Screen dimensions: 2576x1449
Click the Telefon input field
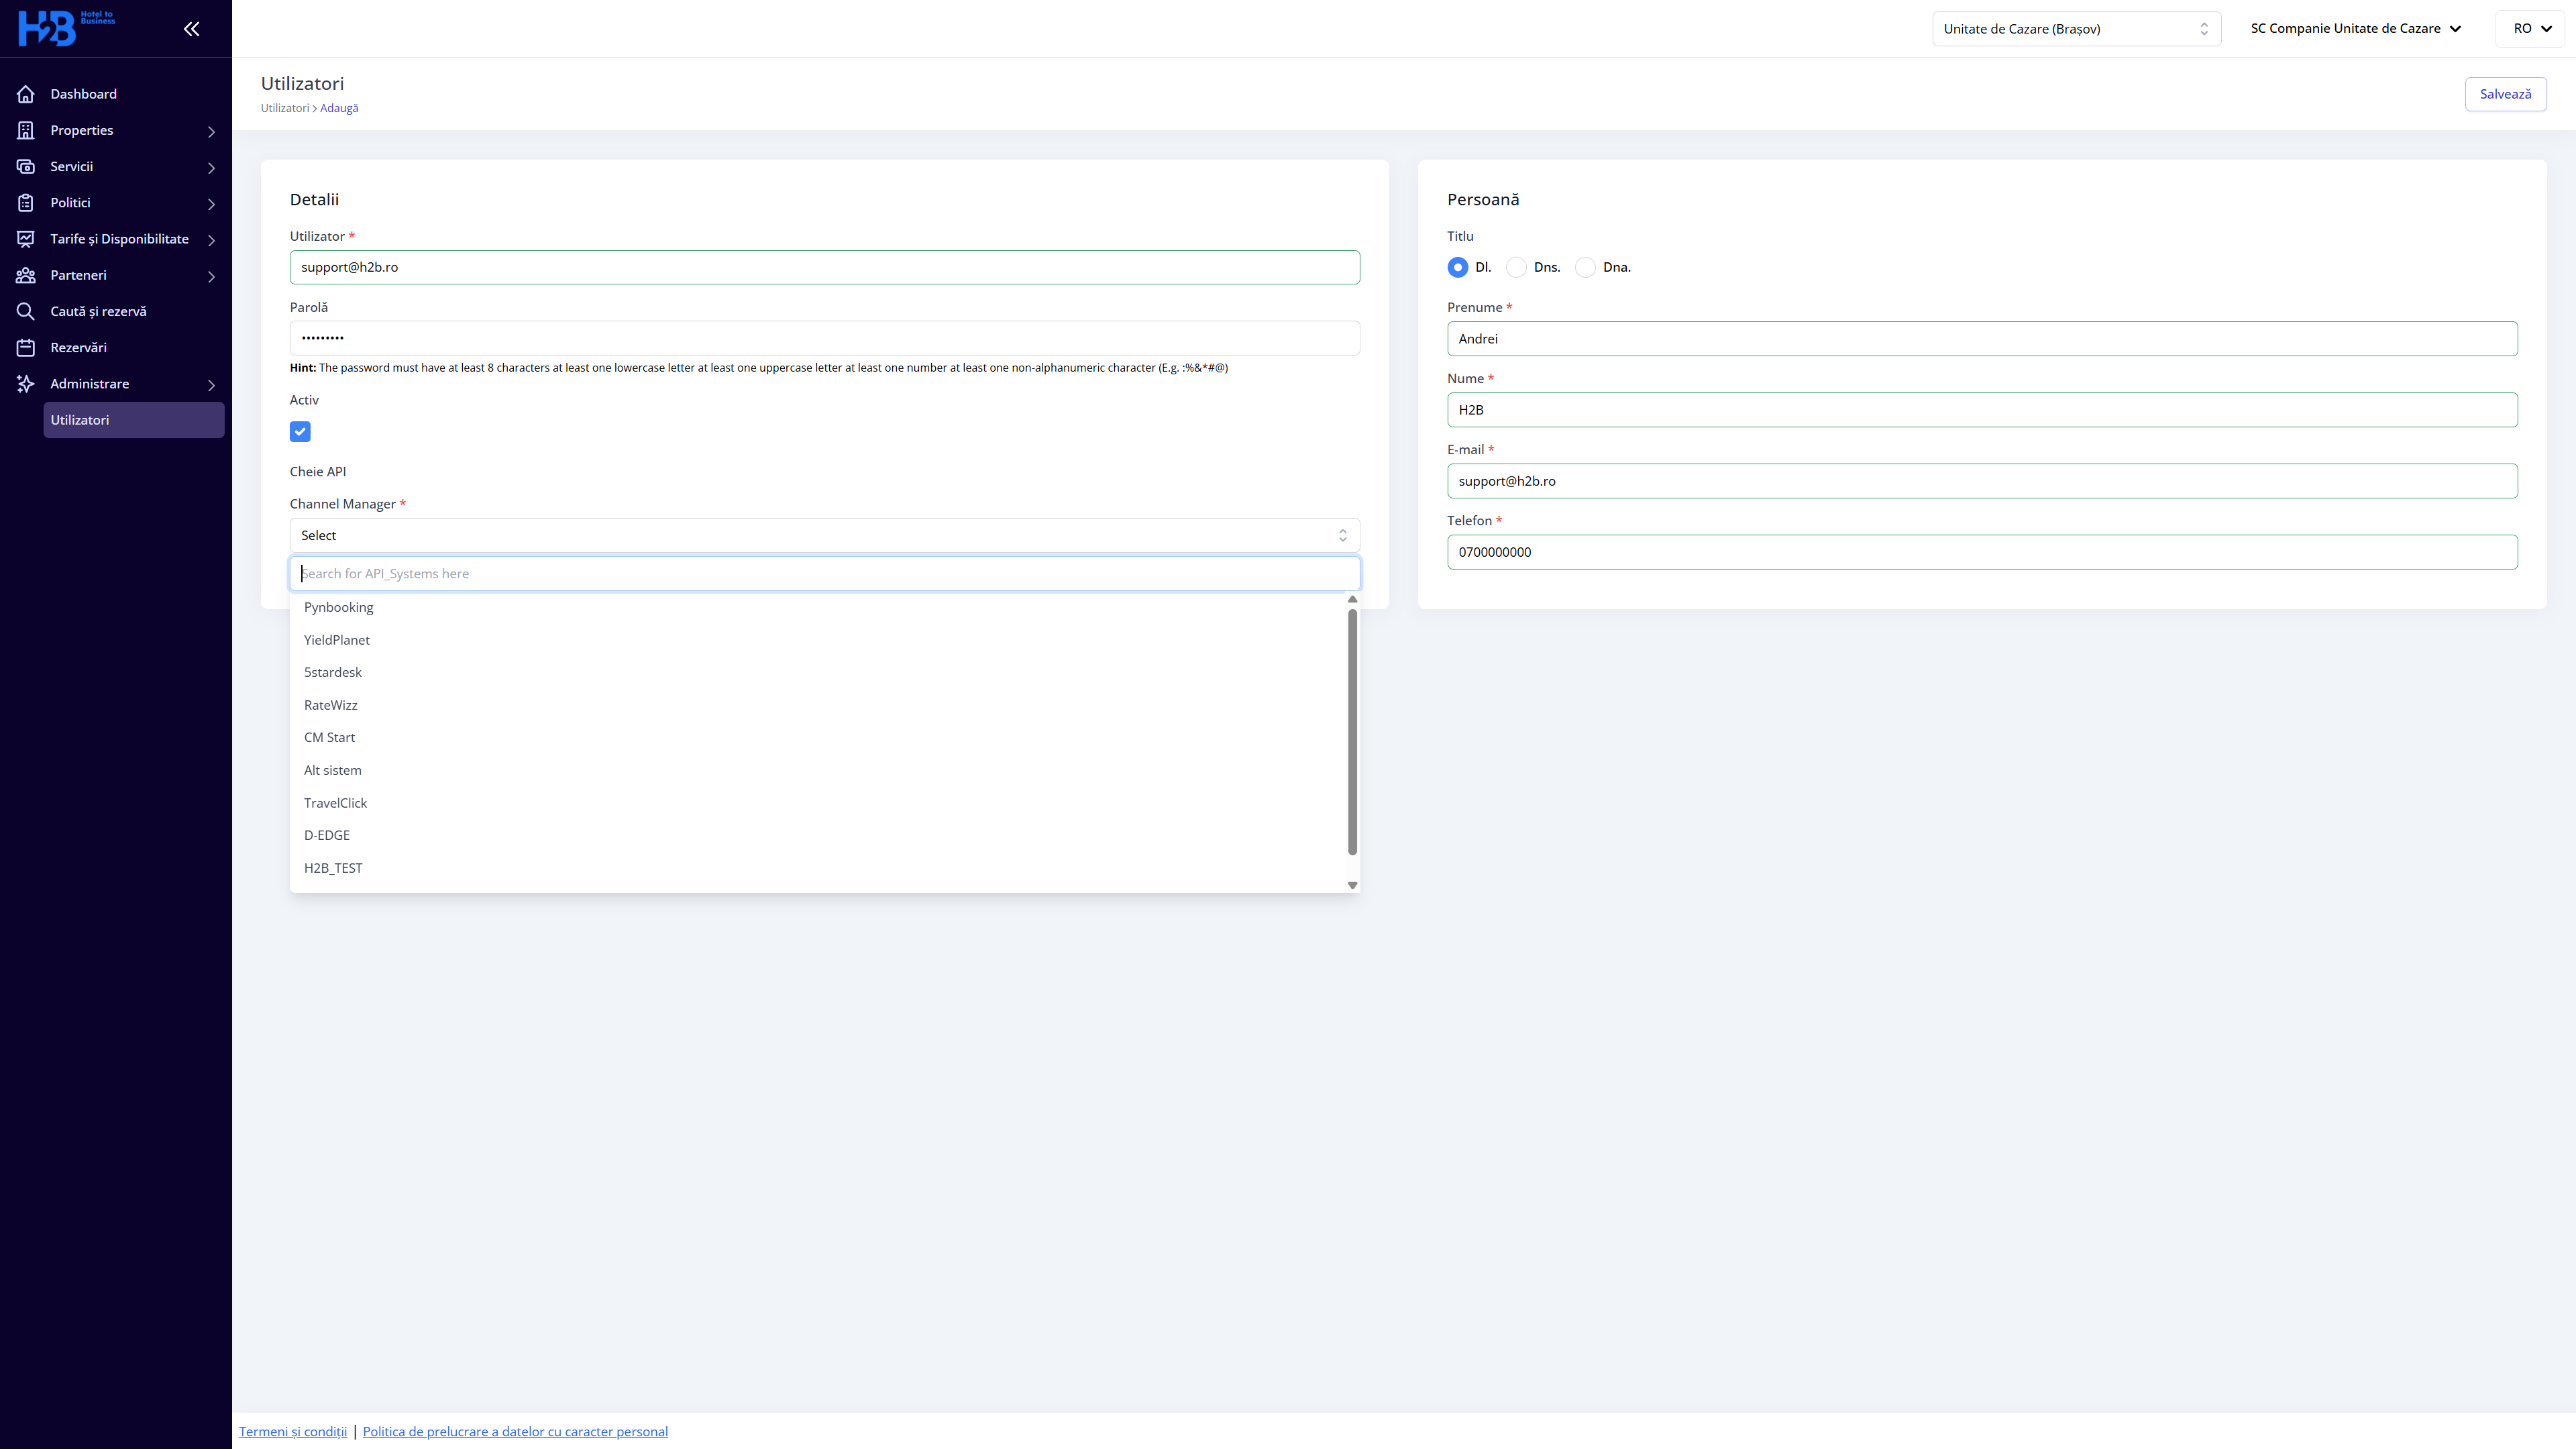1982,552
